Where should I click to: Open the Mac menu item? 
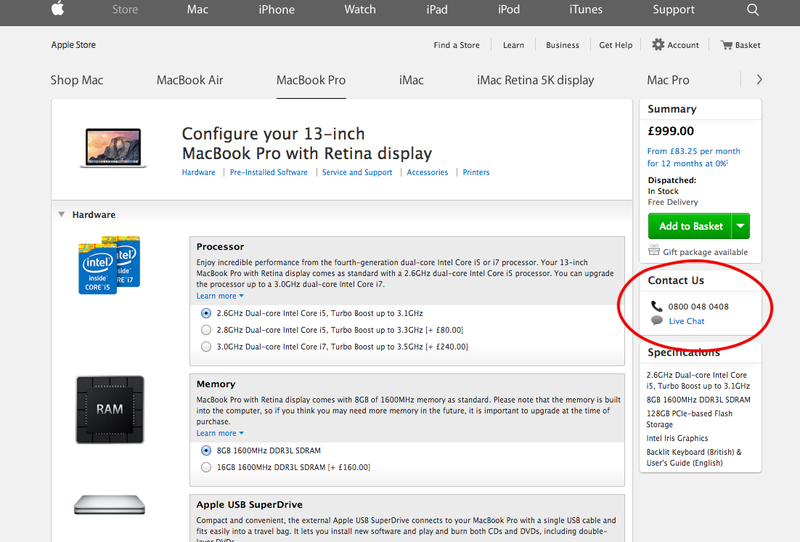(x=197, y=10)
